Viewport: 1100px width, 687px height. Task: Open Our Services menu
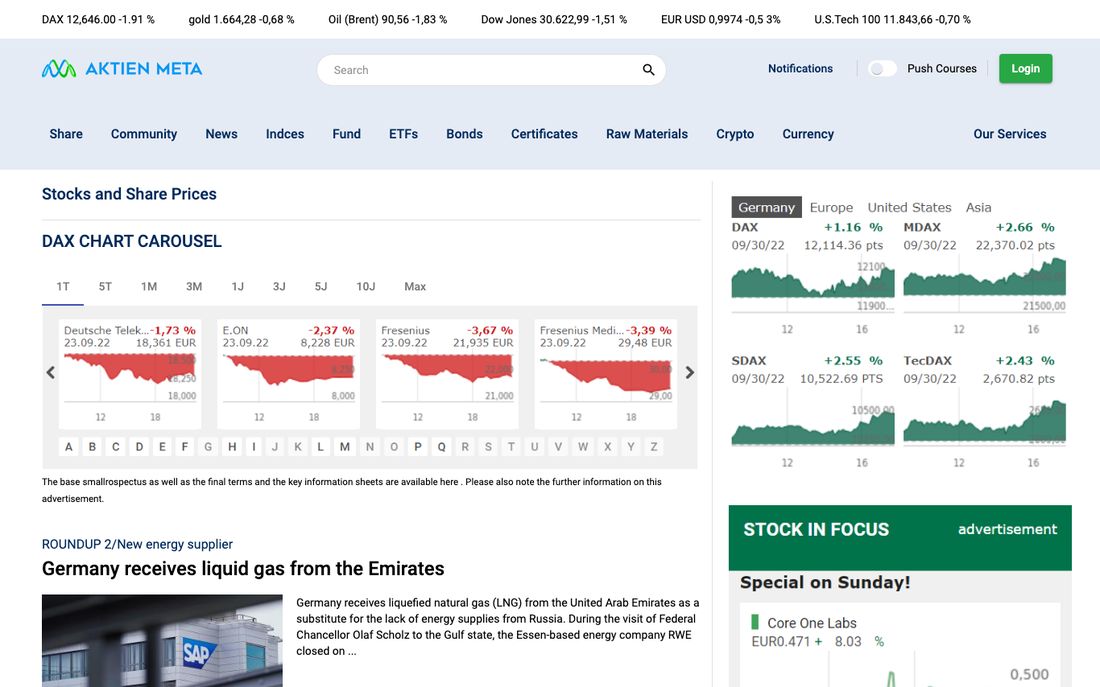point(1010,134)
